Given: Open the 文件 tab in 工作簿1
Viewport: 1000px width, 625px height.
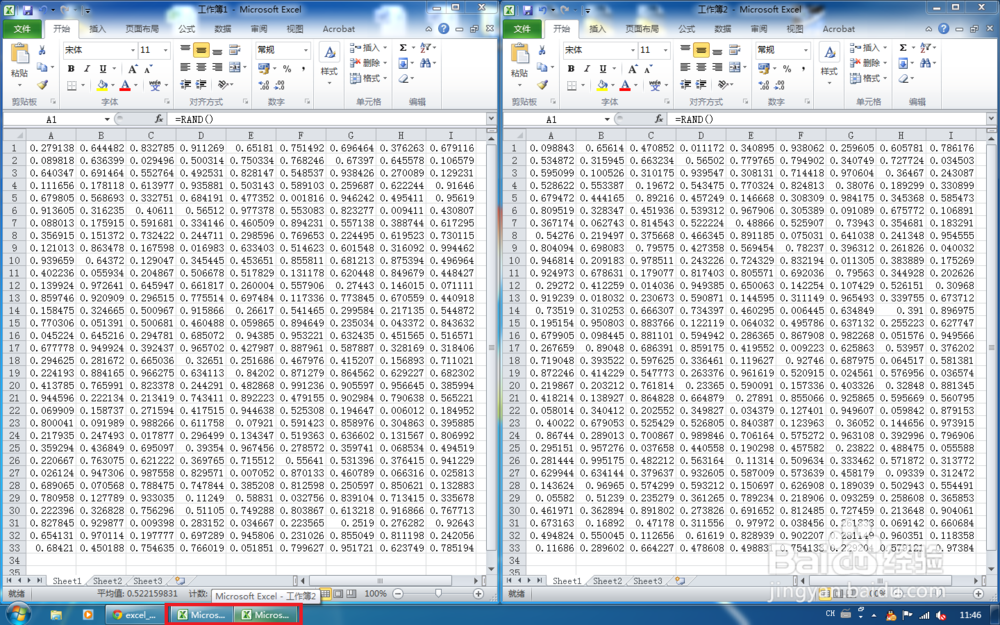Looking at the screenshot, I should click(x=22, y=29).
